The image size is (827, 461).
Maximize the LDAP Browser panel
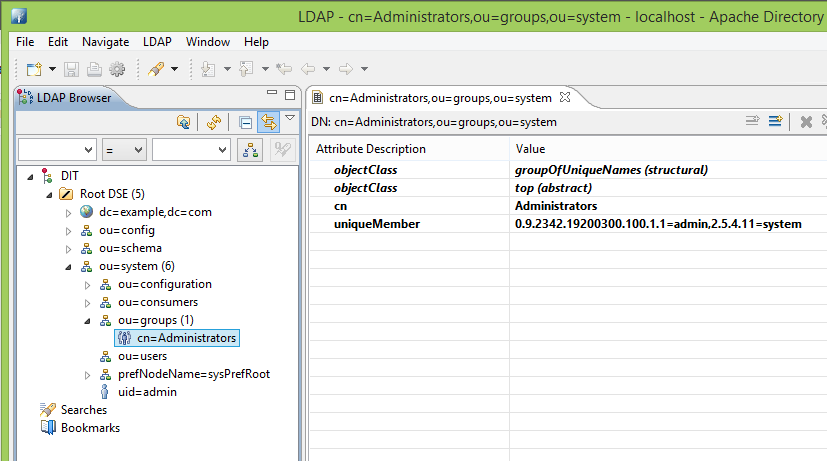[x=290, y=95]
